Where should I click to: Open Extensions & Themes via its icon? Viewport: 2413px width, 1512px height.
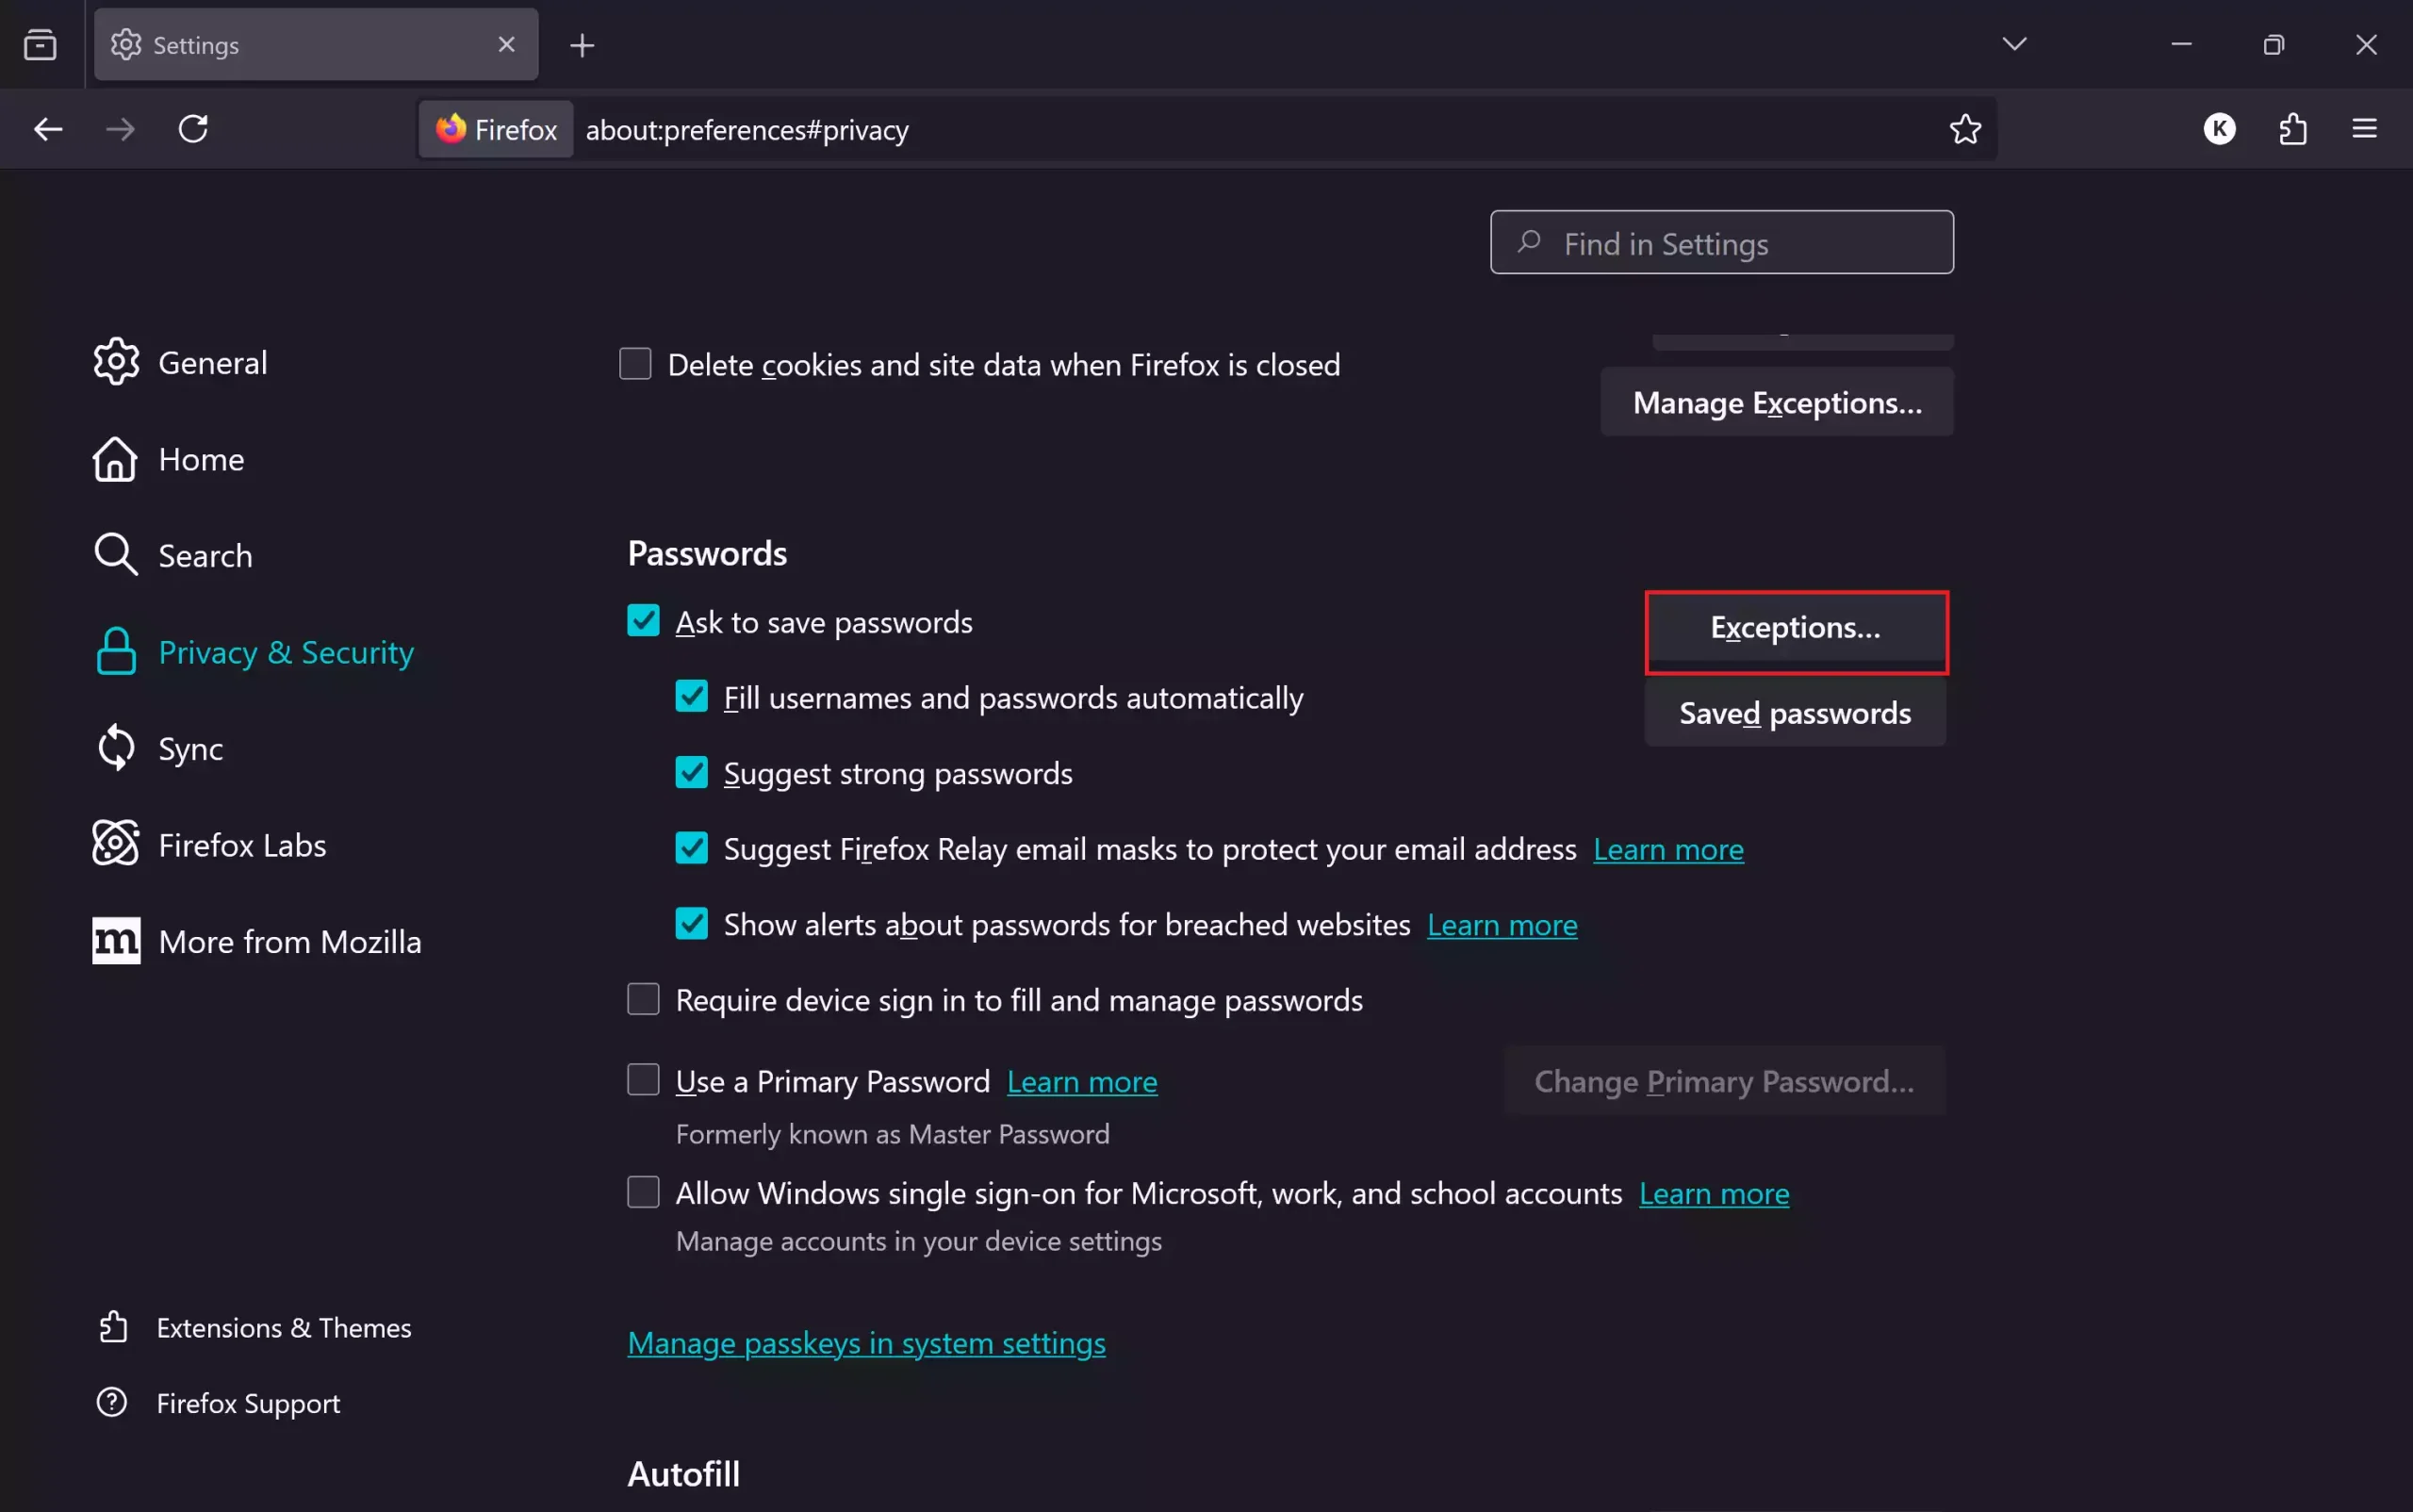coord(113,1327)
